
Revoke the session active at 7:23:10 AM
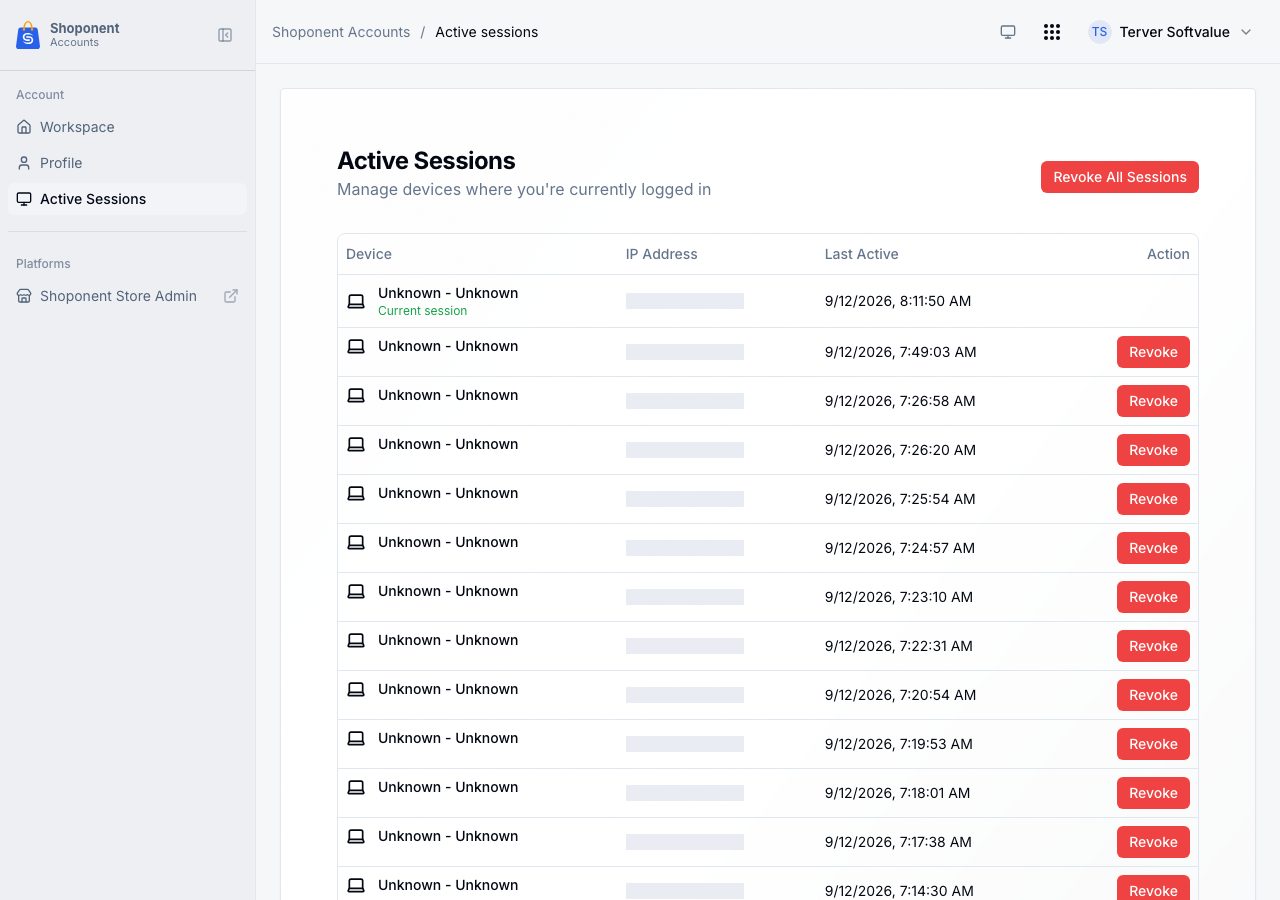(1153, 597)
